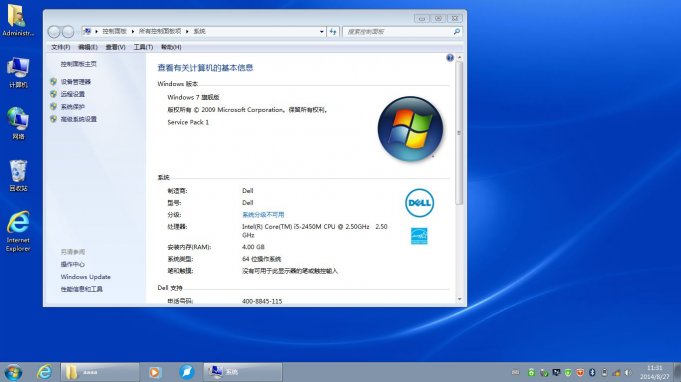The height and width of the screenshot is (382, 681).
Task: Launch Windows Media Player from taskbar
Action: click(x=155, y=372)
